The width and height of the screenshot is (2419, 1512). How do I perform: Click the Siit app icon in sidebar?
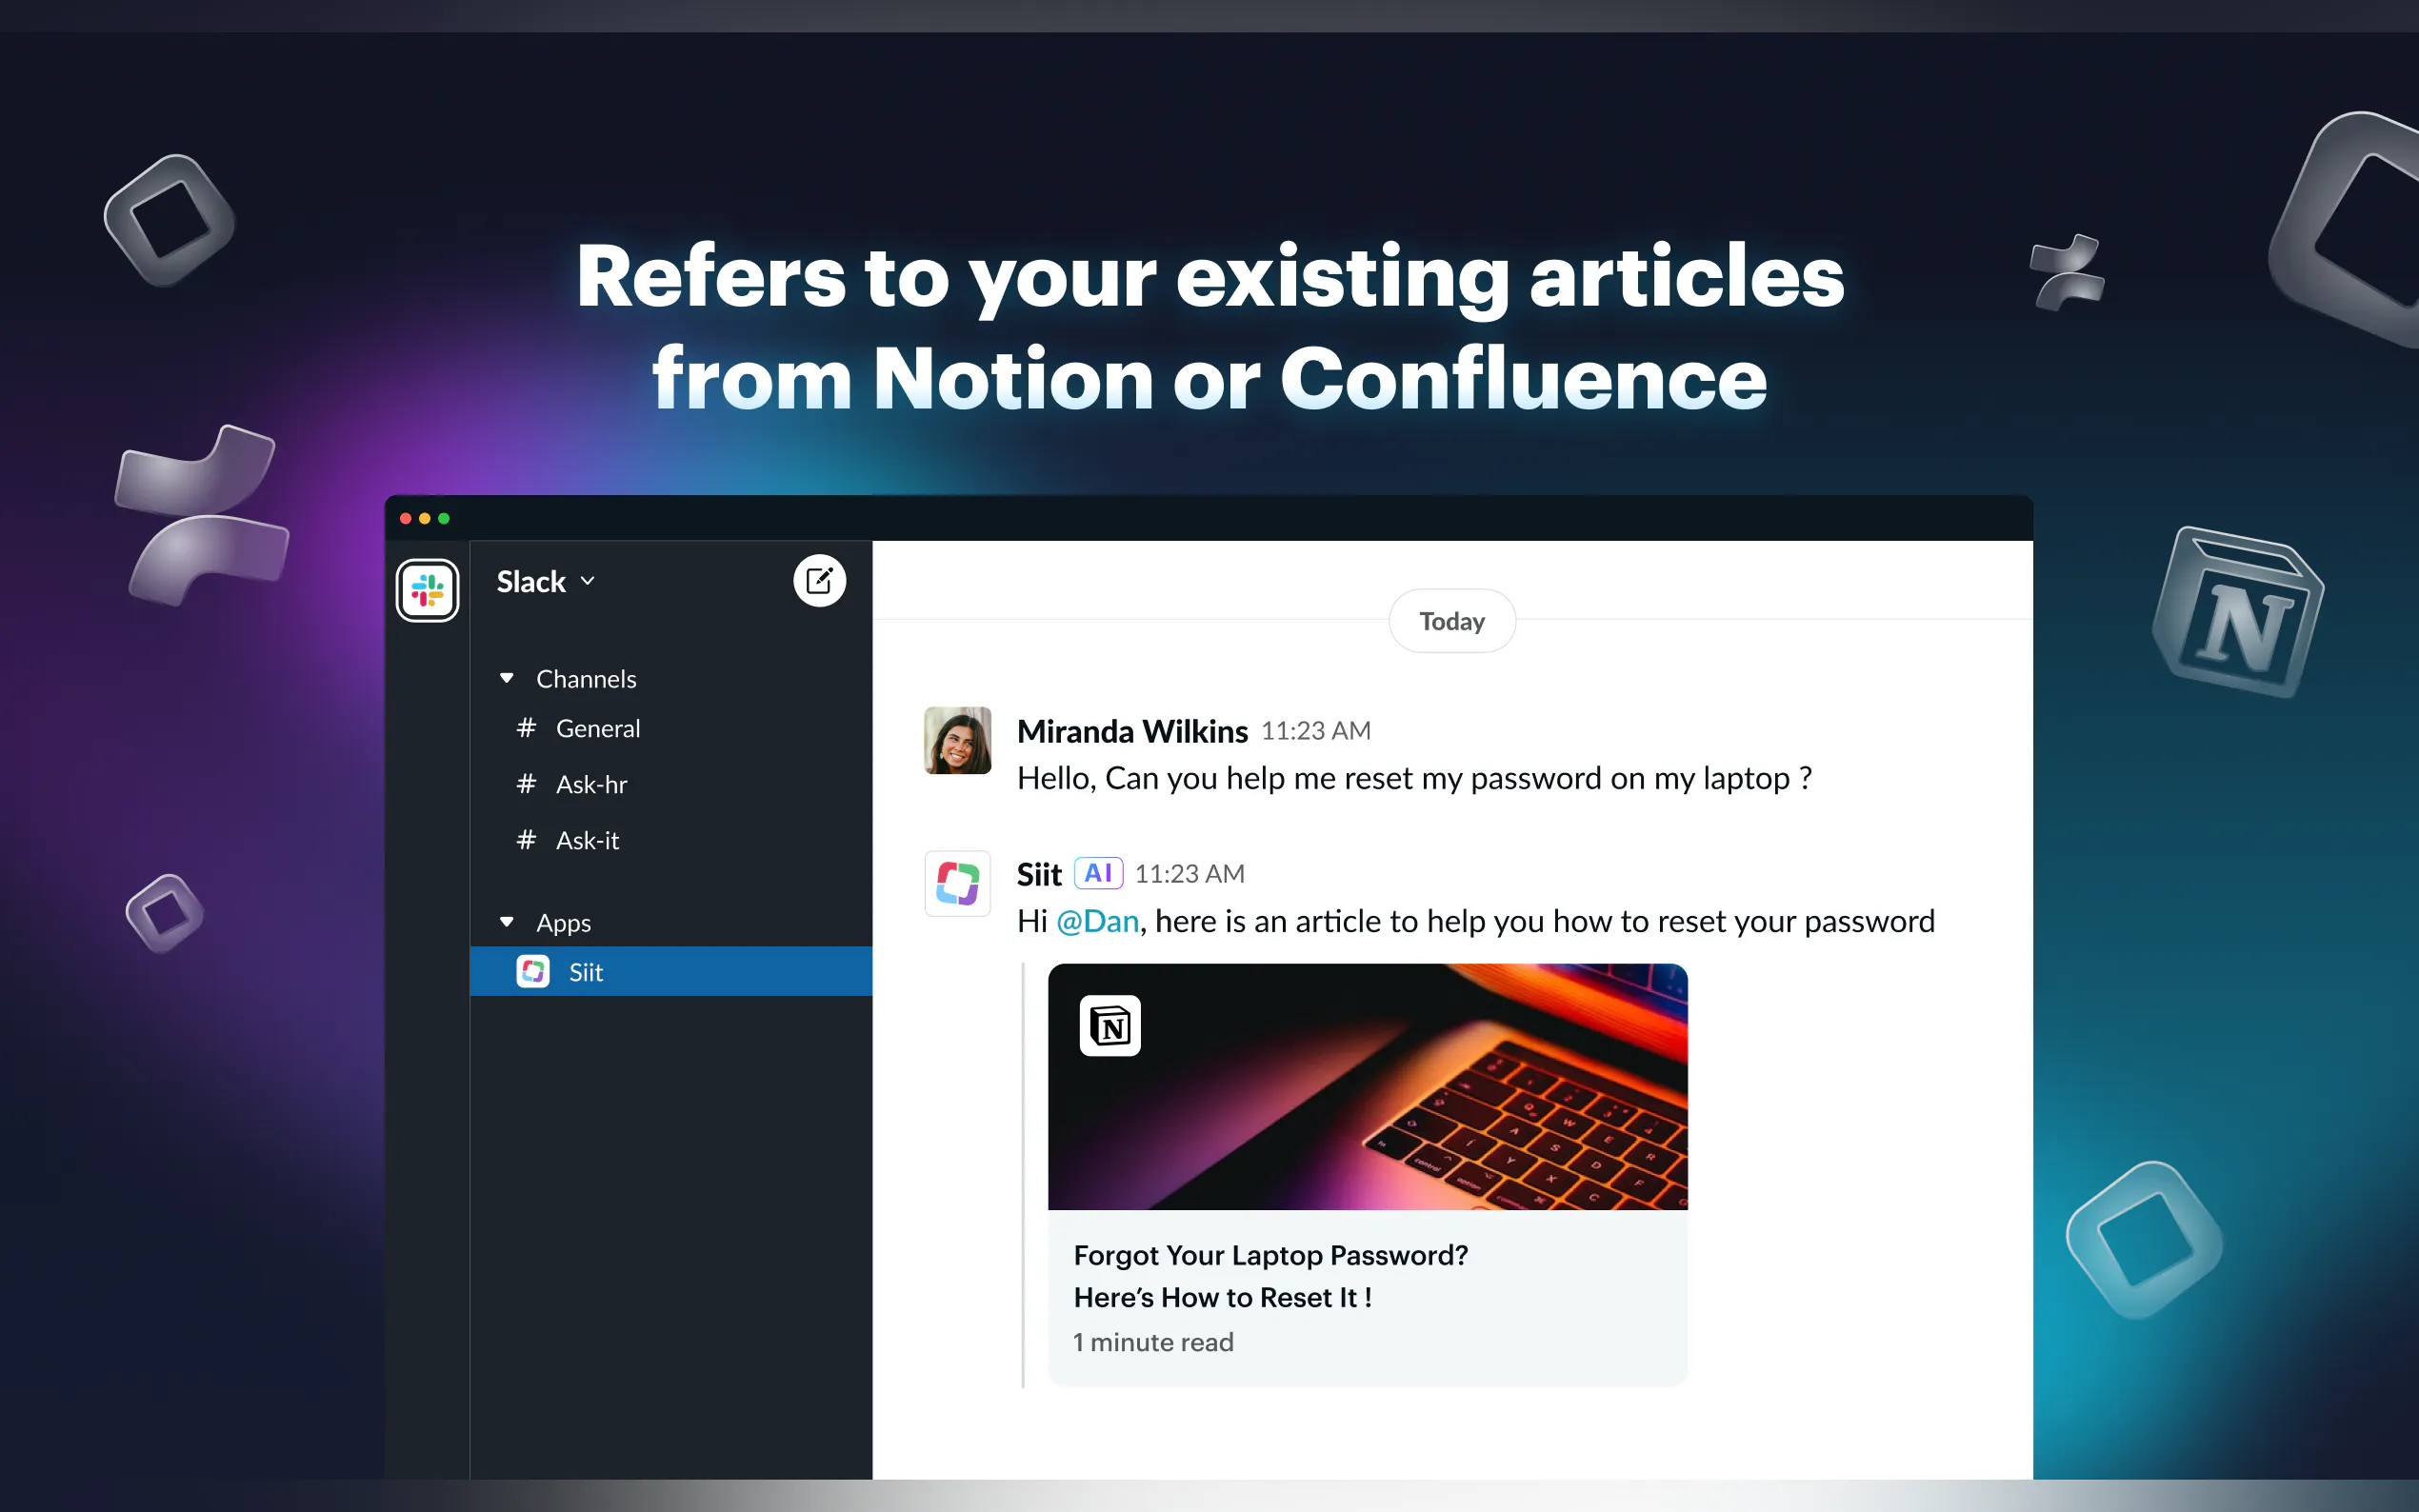coord(533,971)
